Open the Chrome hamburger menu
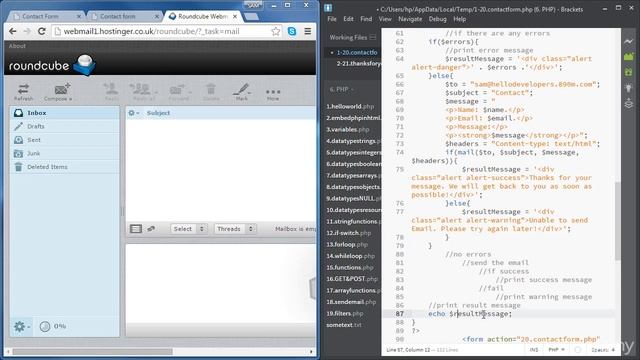 [308, 31]
